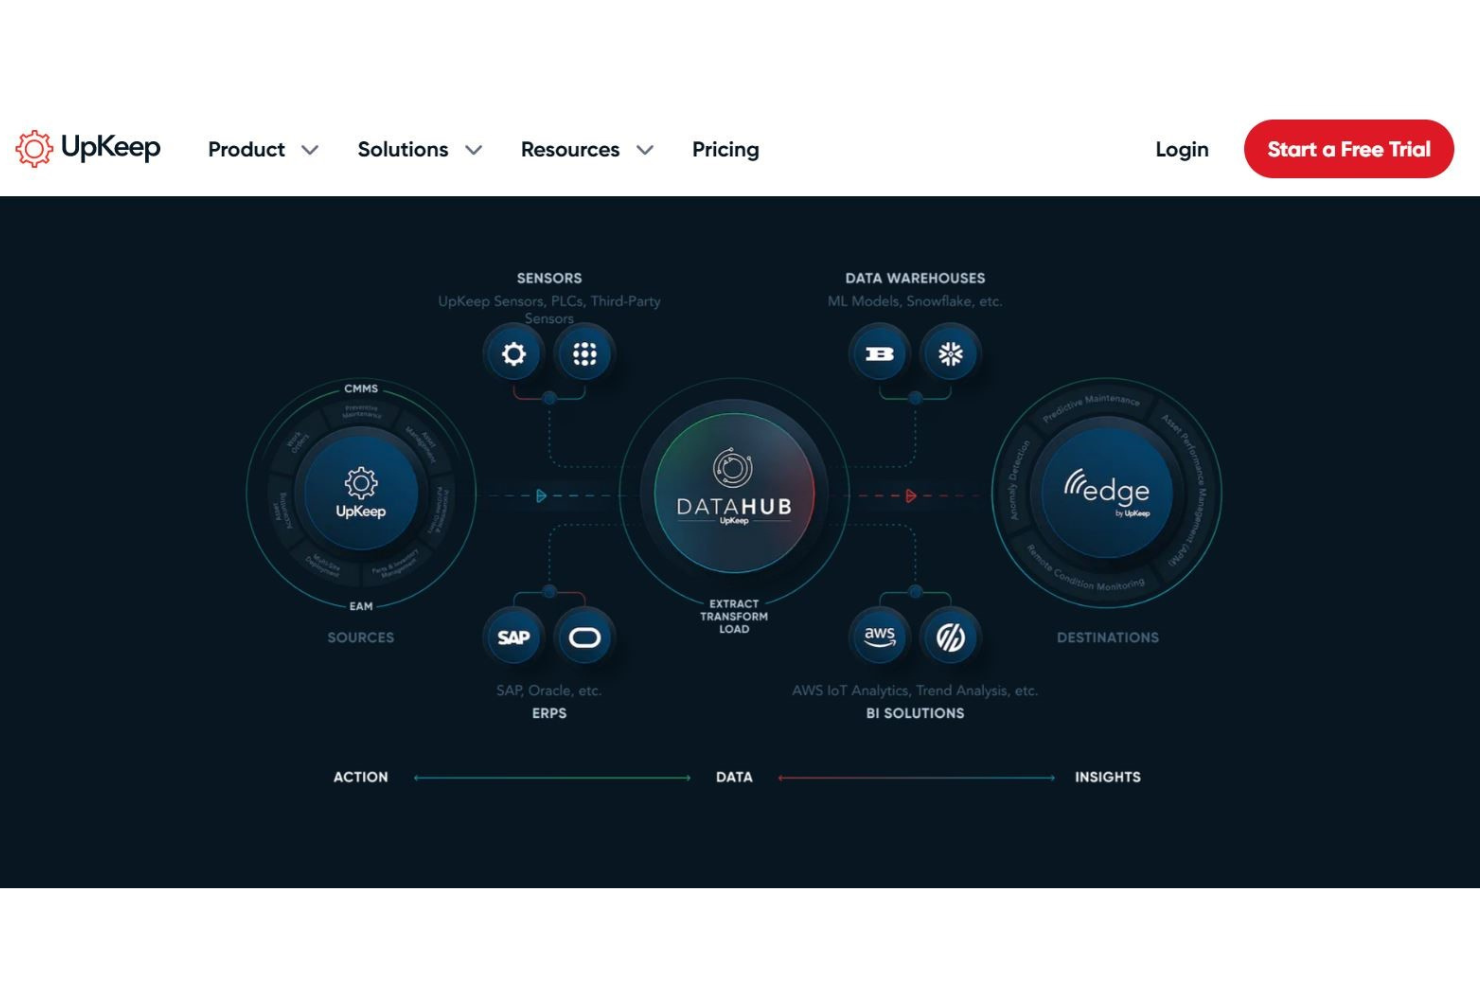The width and height of the screenshot is (1480, 987).
Task: Click the SOURCES label
Action: point(361,637)
